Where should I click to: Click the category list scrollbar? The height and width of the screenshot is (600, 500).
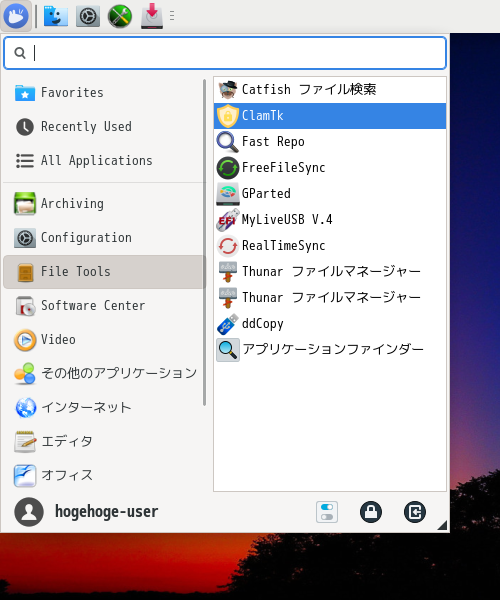pos(205,242)
